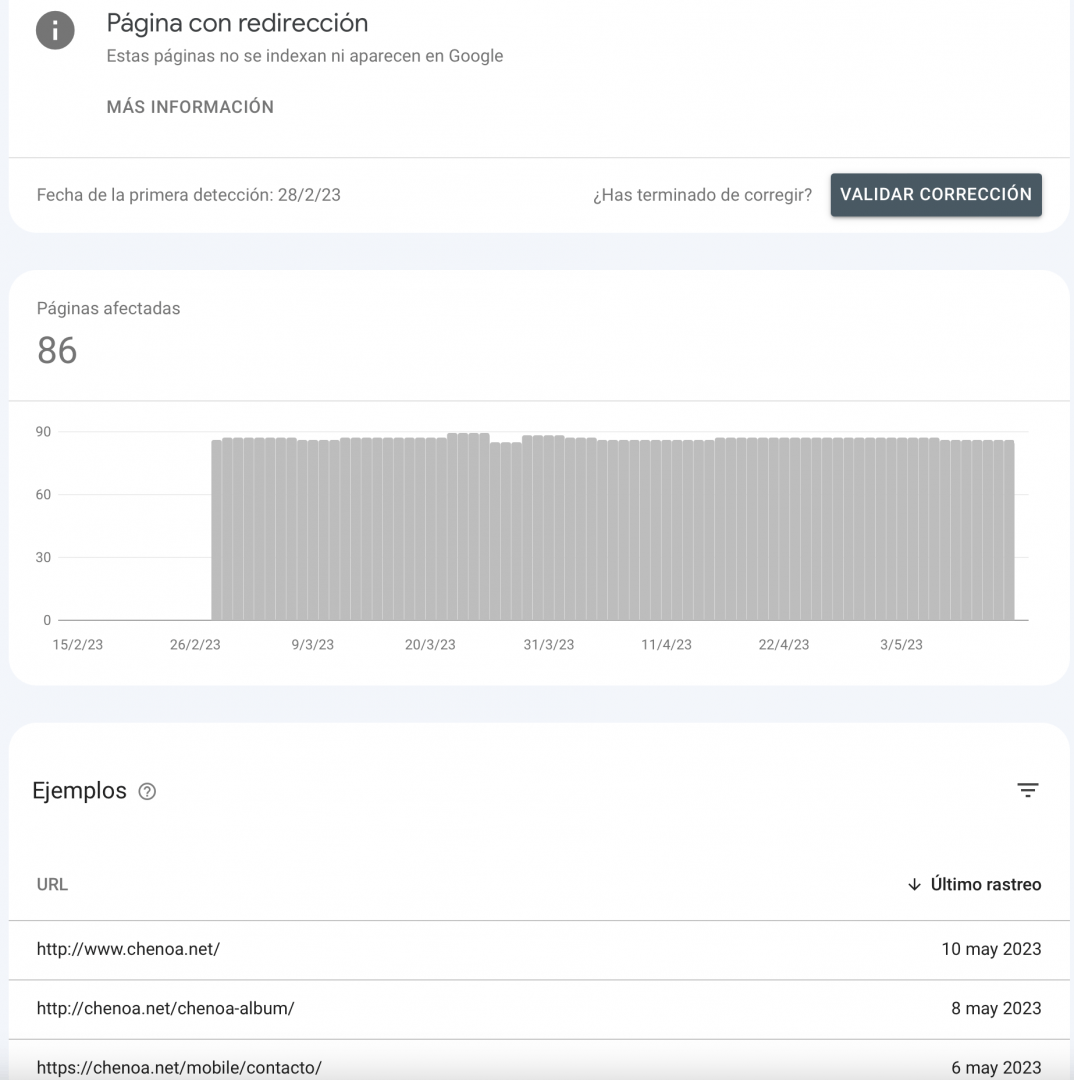Click the 8 may 2023 crawl date
Viewport: 1074px width, 1080px height.
tap(995, 1008)
